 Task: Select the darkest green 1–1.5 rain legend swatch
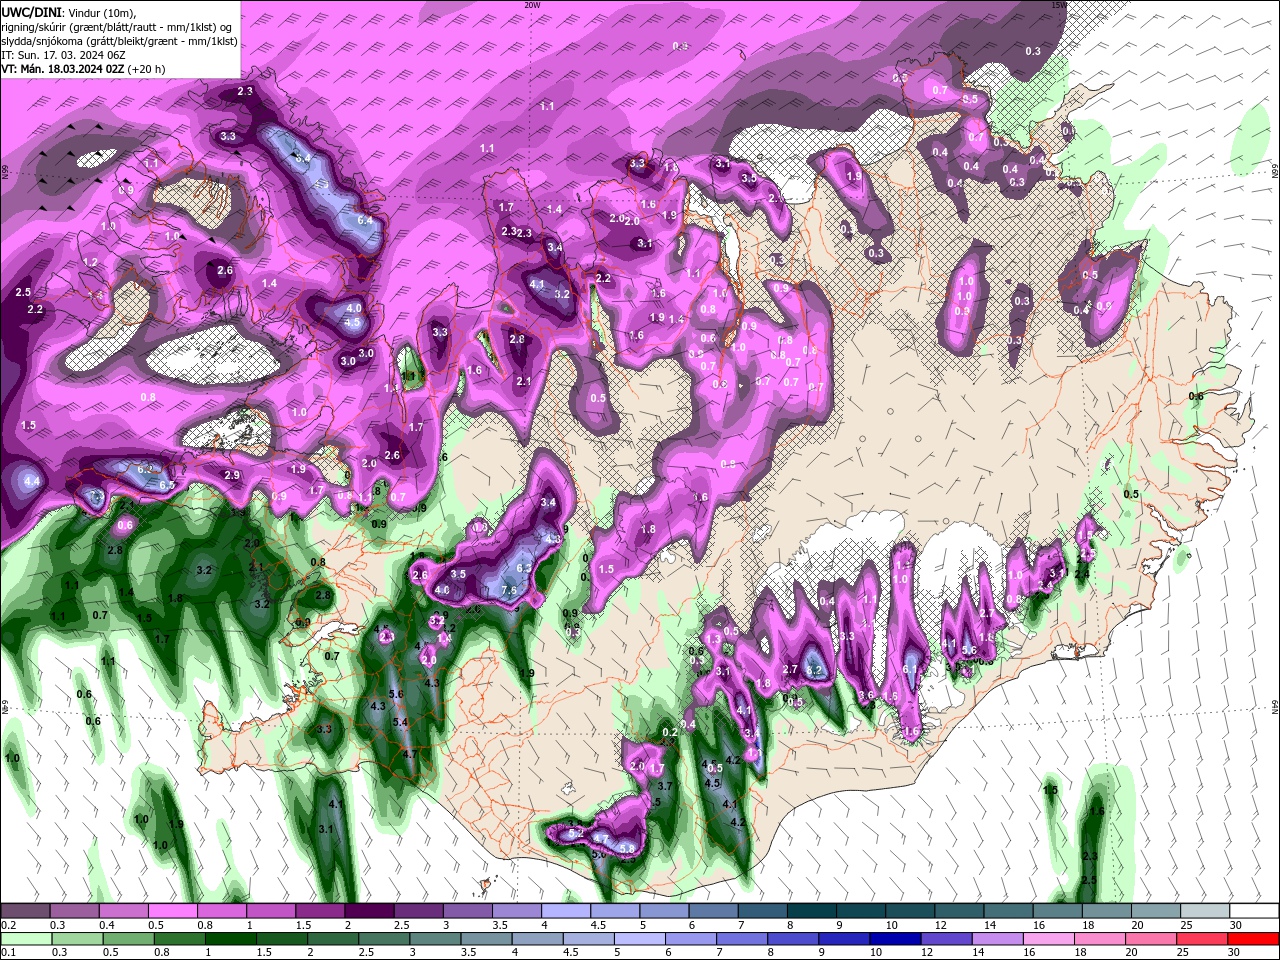tap(230, 939)
